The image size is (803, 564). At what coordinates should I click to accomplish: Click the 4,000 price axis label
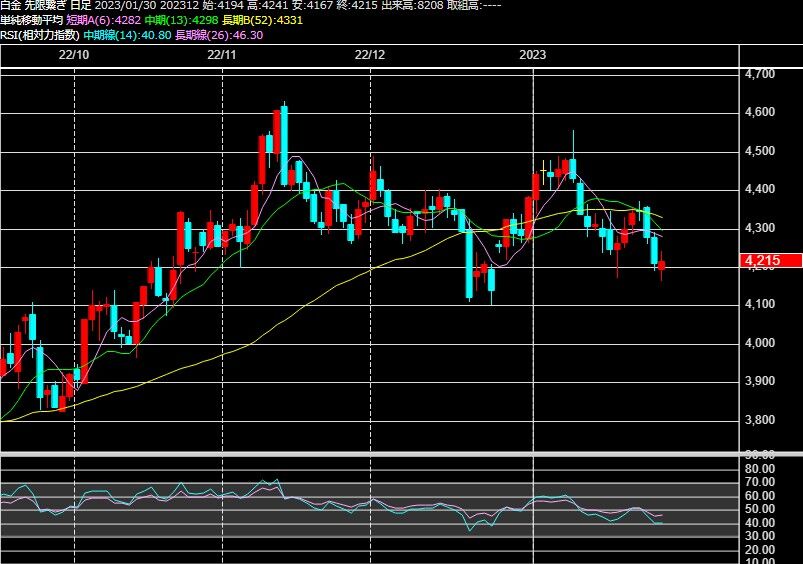click(x=760, y=343)
